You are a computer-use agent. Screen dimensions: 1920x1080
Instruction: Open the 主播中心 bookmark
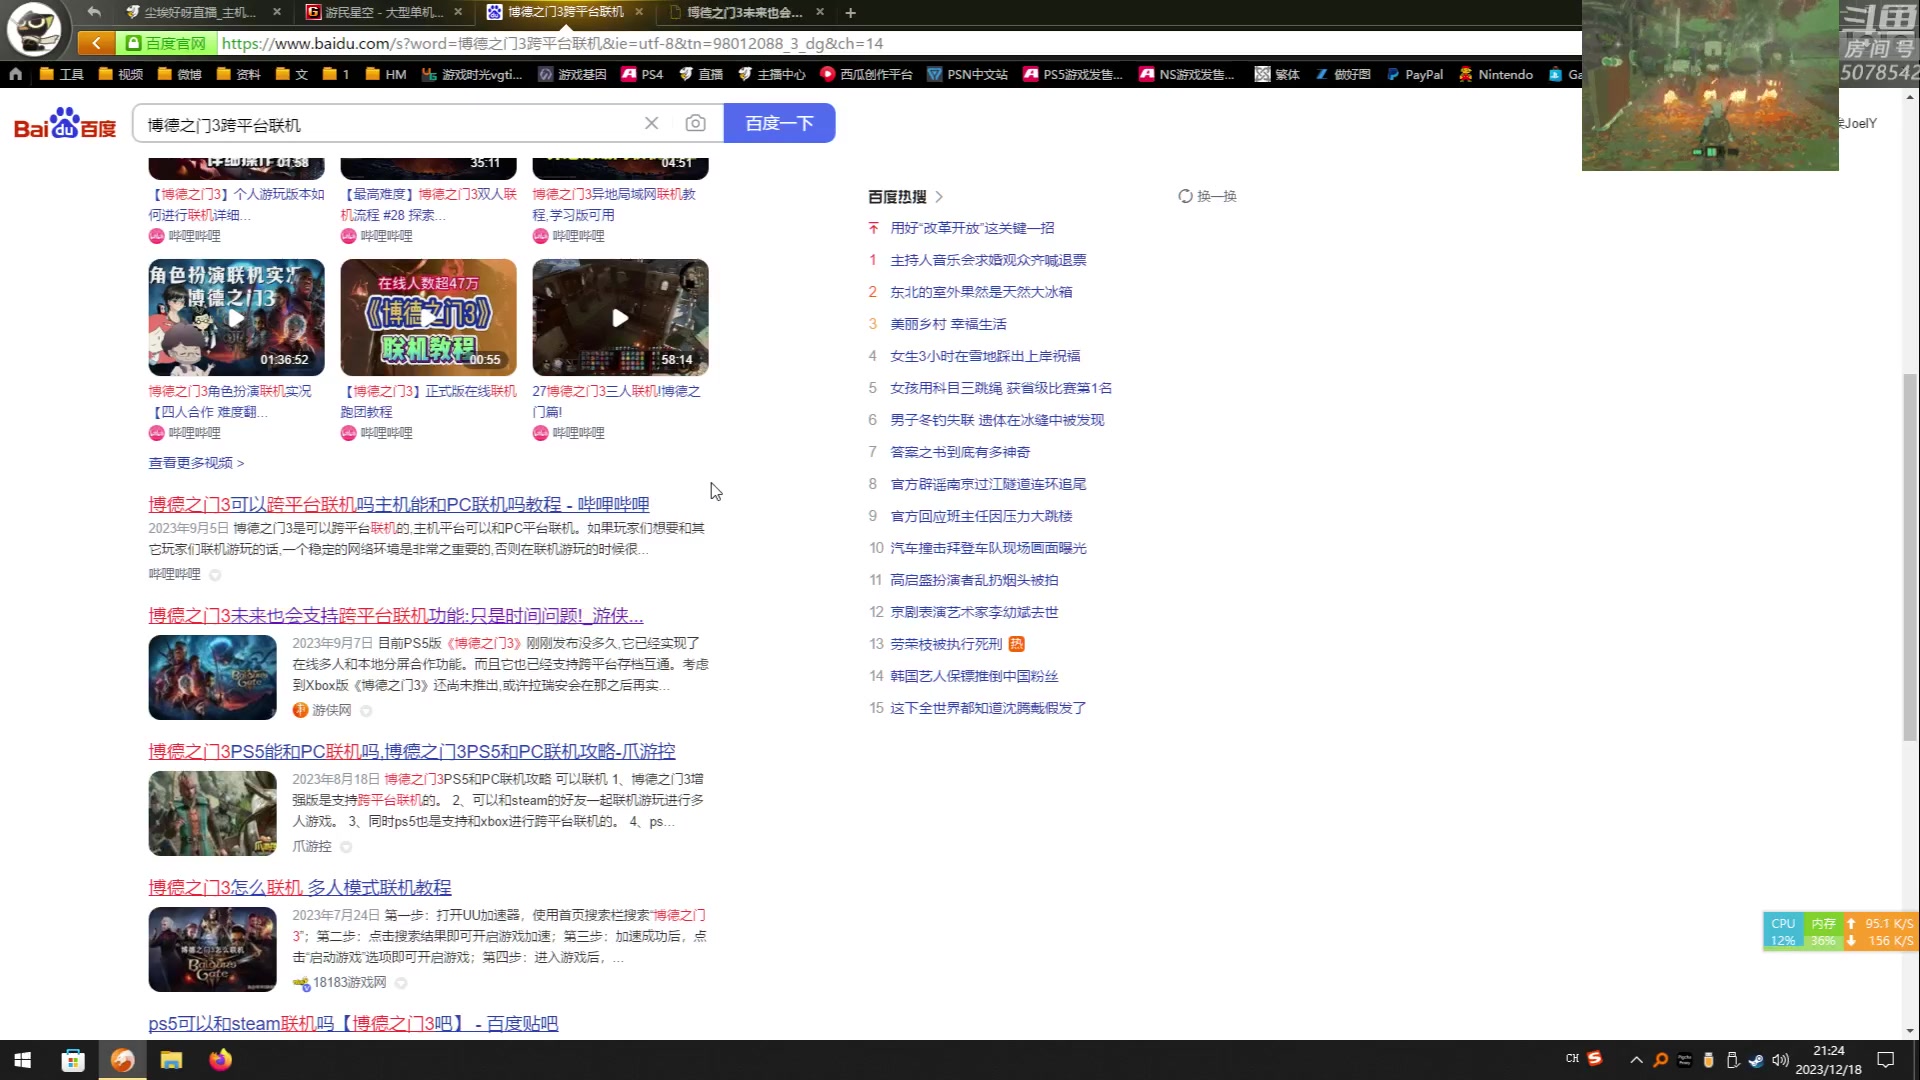771,74
